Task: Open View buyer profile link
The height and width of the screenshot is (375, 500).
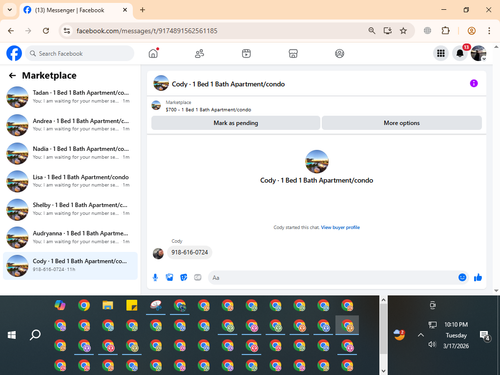Action: (x=340, y=227)
